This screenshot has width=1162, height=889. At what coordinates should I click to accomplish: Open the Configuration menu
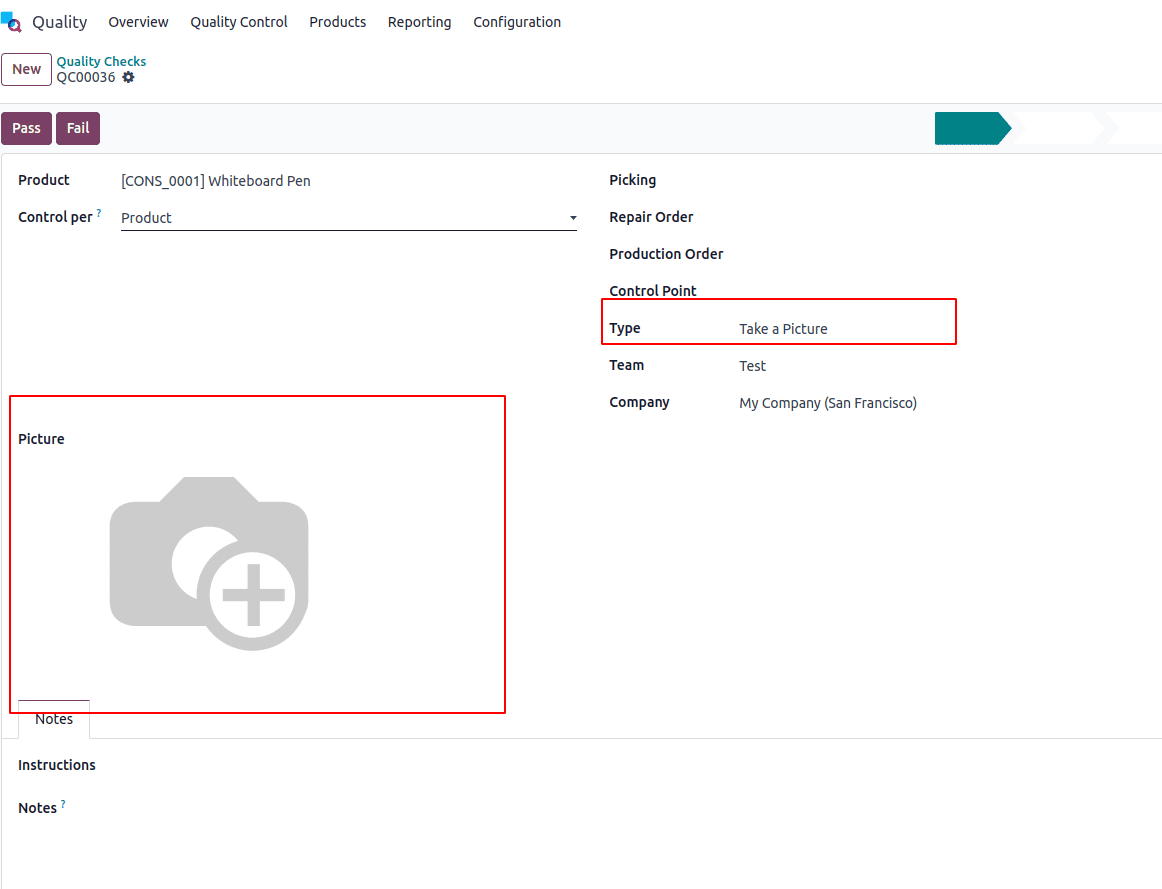pos(517,21)
